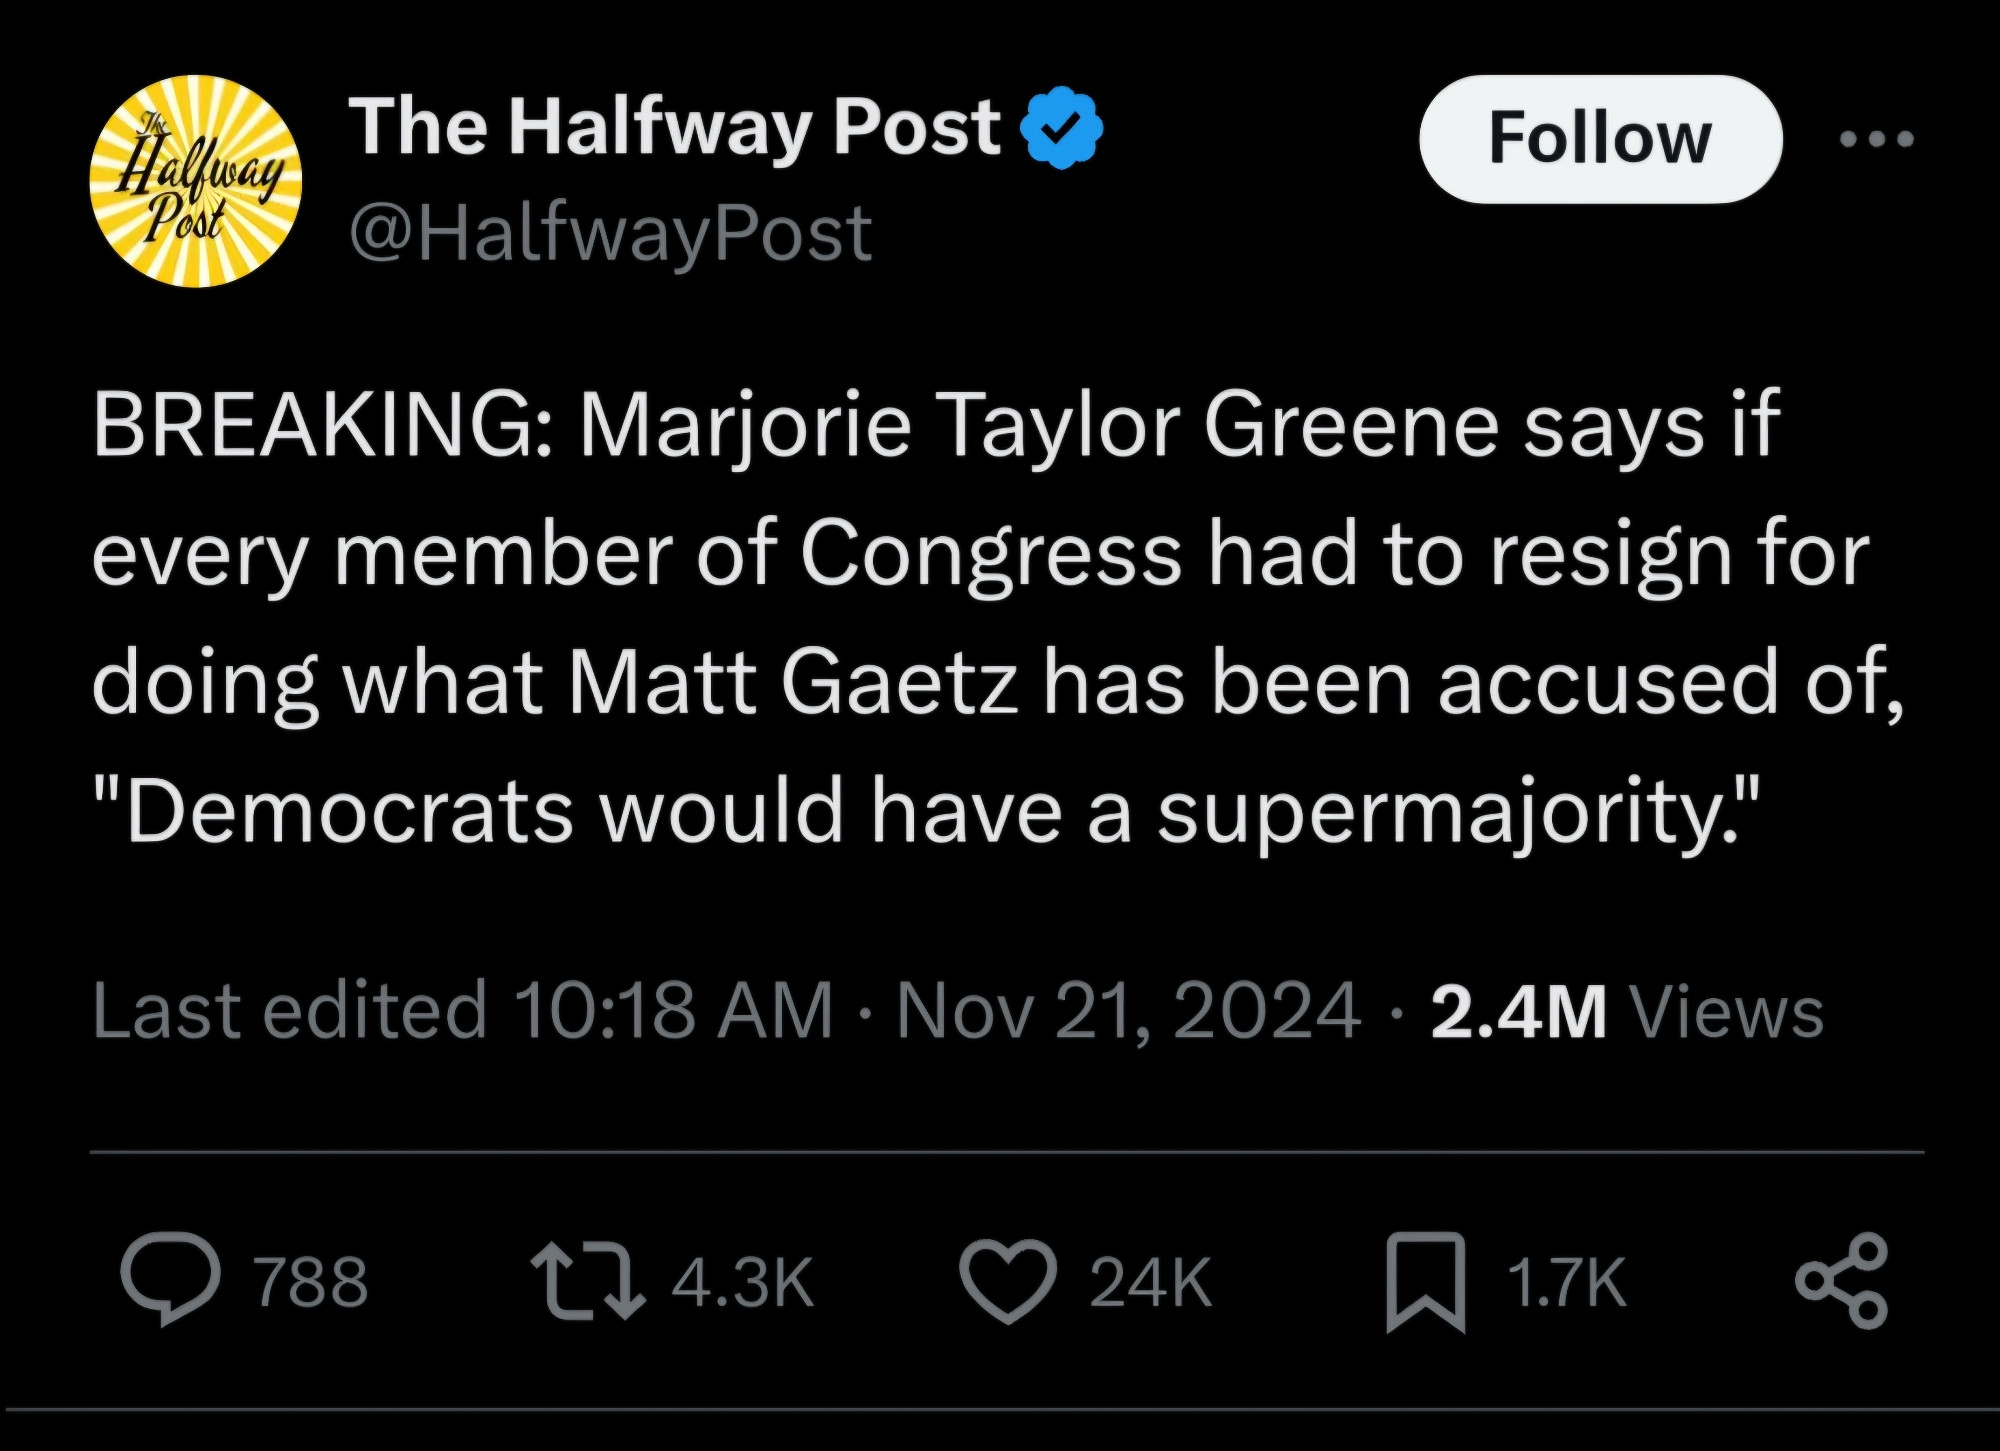
Task: Click the 4.3K reposts count
Action: [743, 1283]
